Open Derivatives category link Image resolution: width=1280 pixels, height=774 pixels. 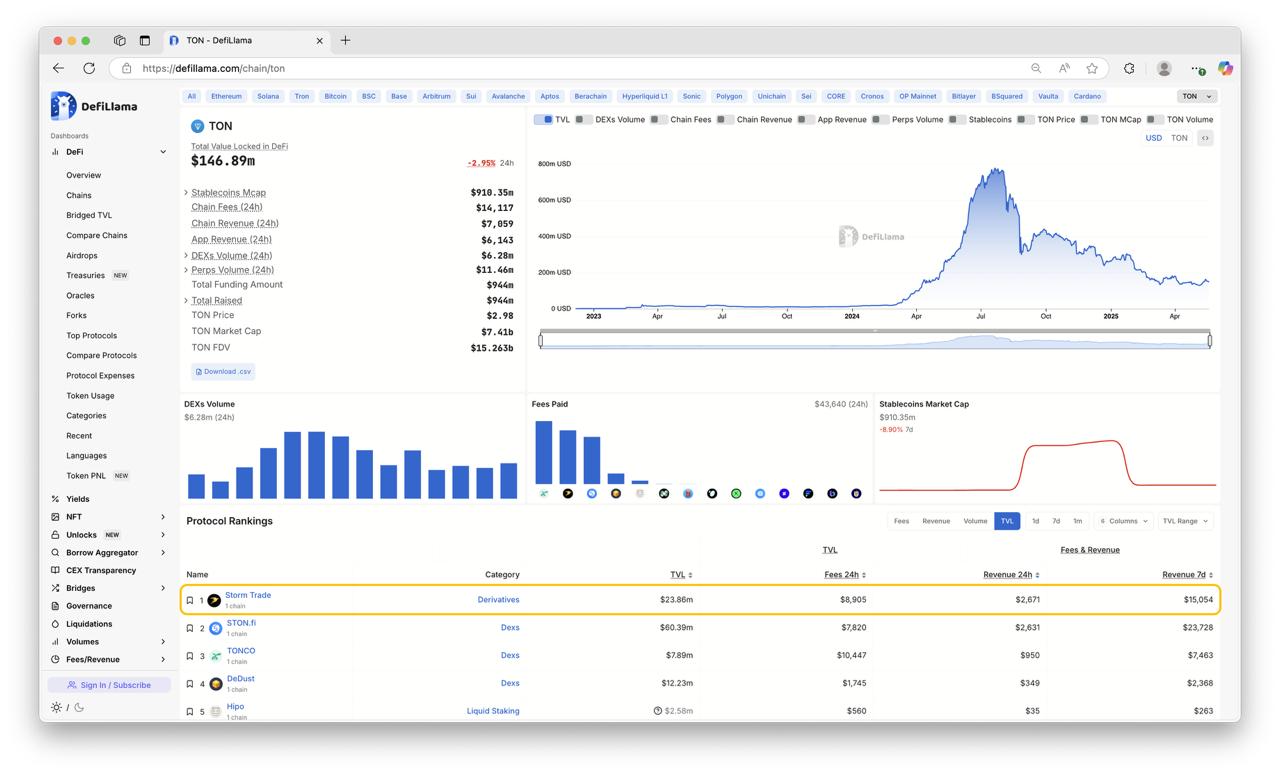[498, 600]
